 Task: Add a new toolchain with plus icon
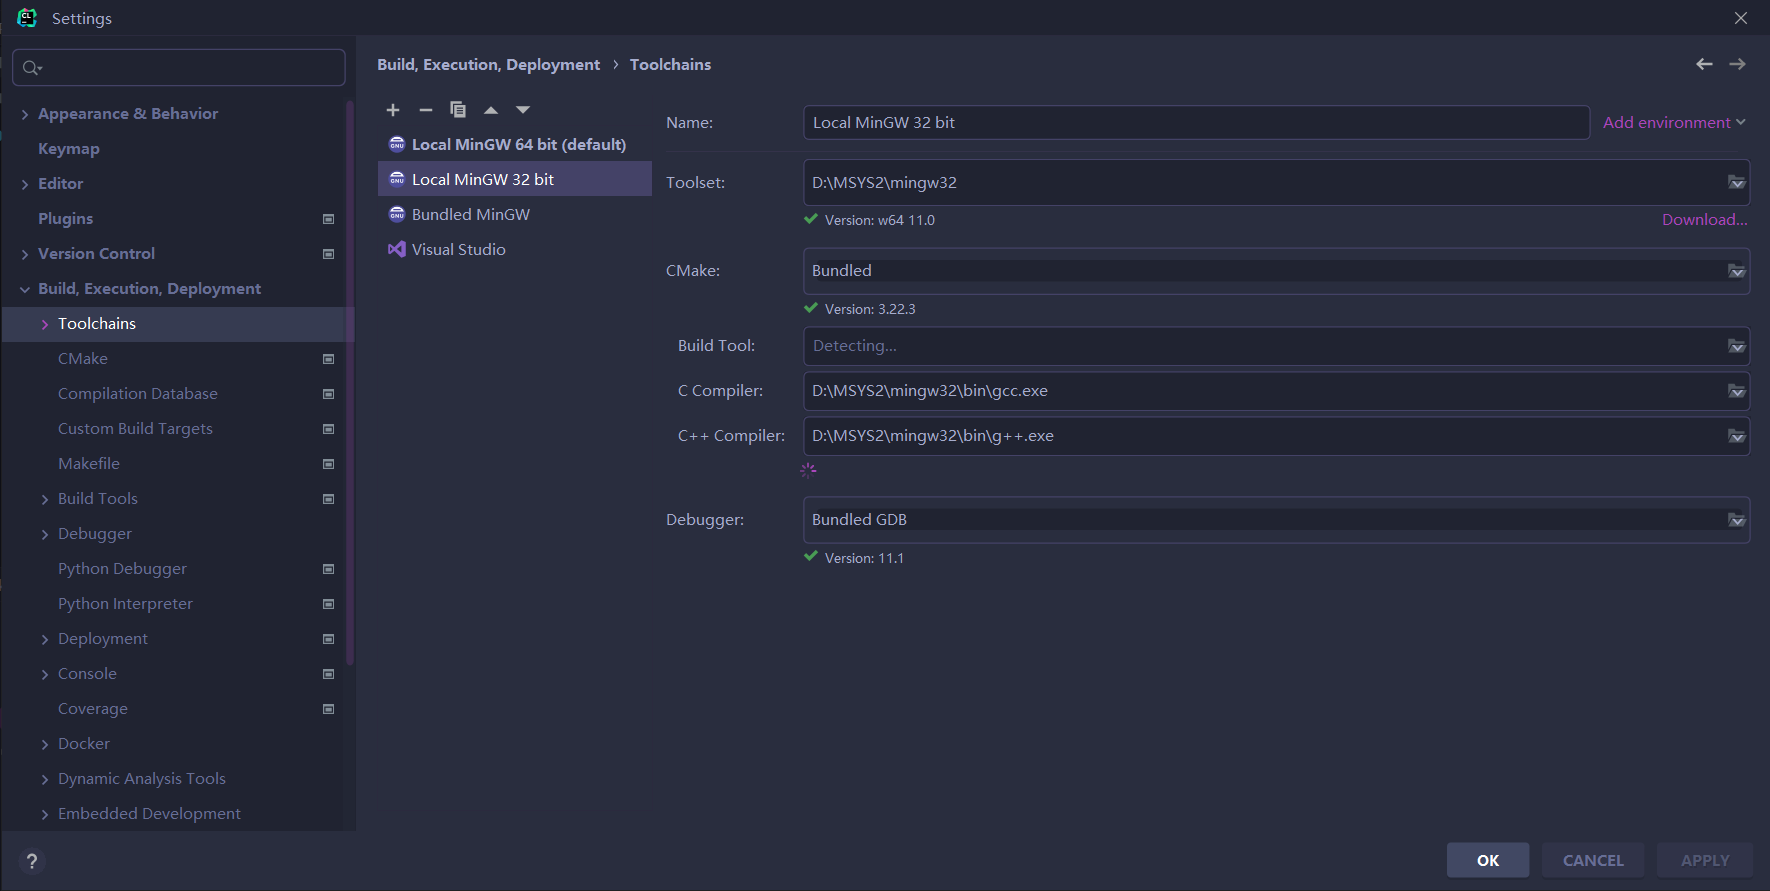[393, 110]
